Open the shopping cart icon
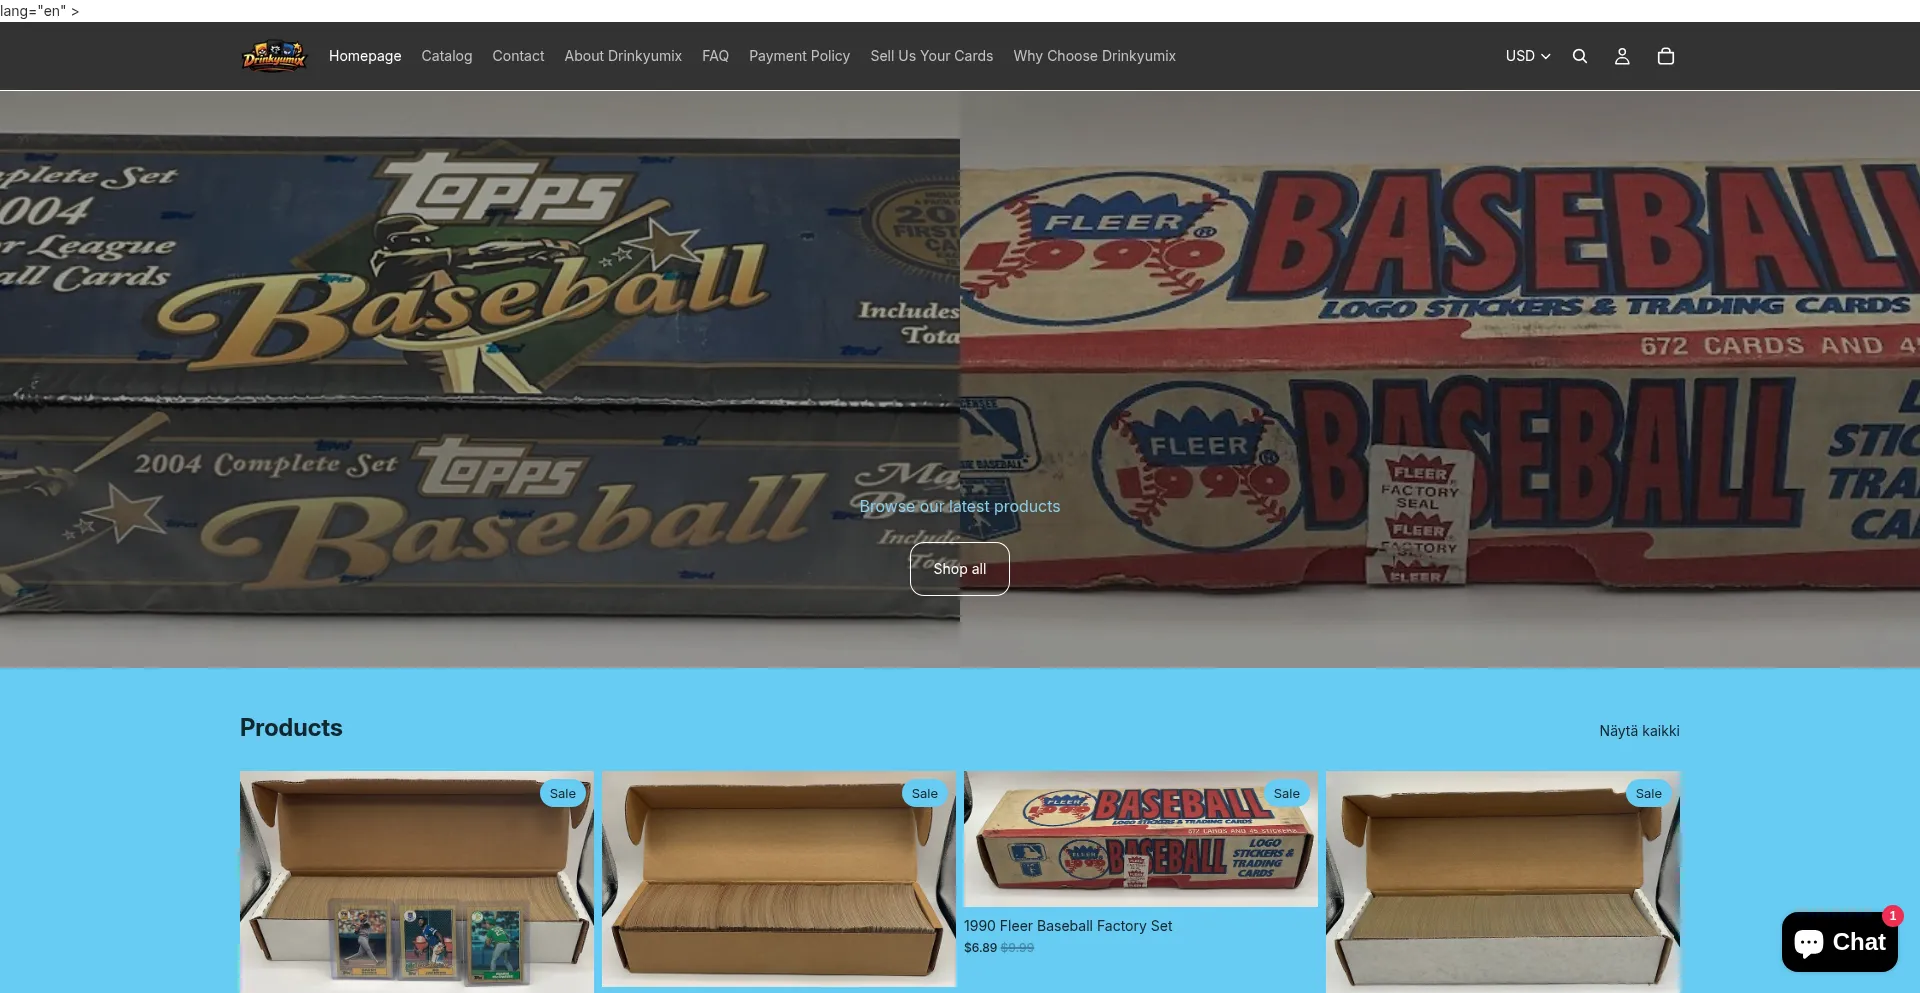 point(1666,56)
